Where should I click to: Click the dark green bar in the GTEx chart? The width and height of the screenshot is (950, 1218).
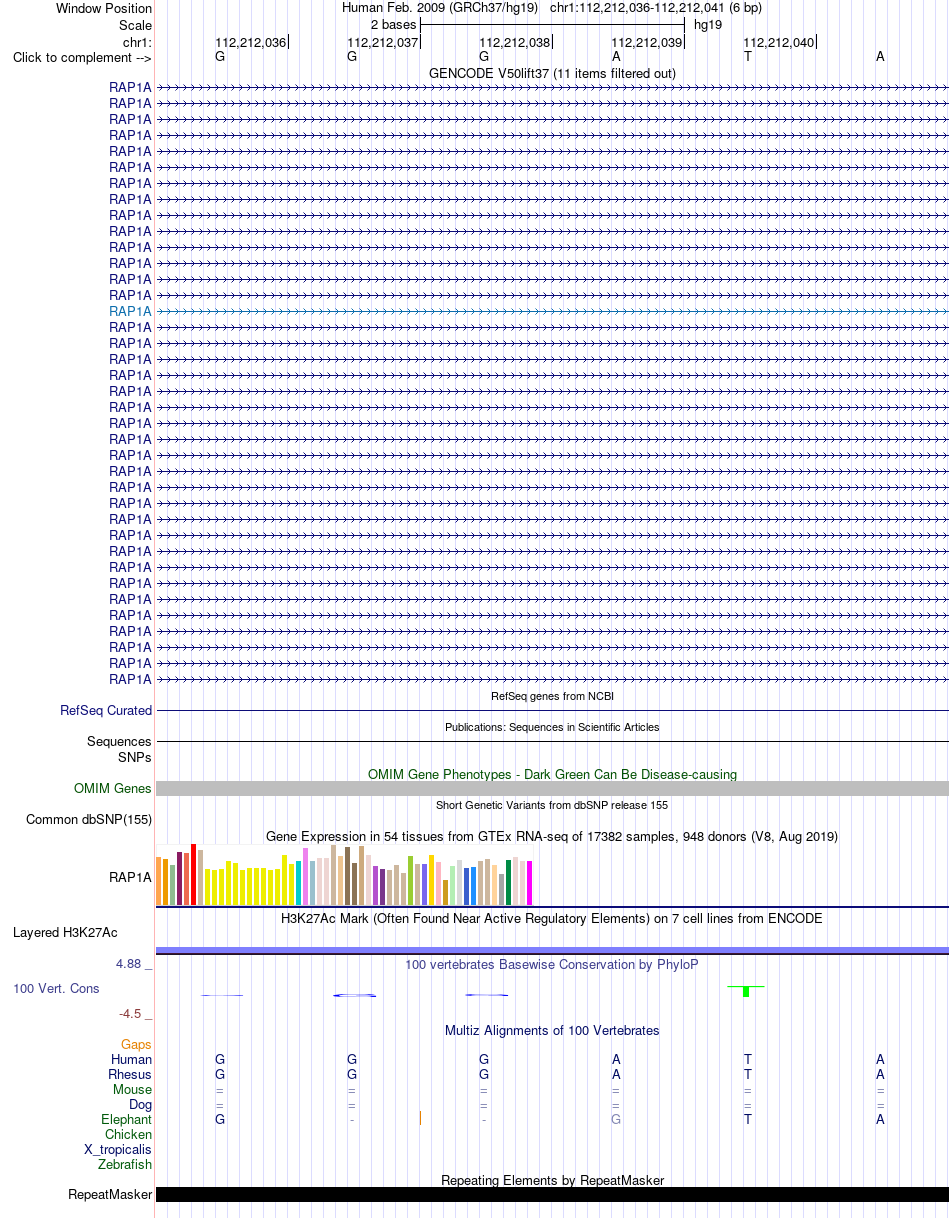[509, 883]
